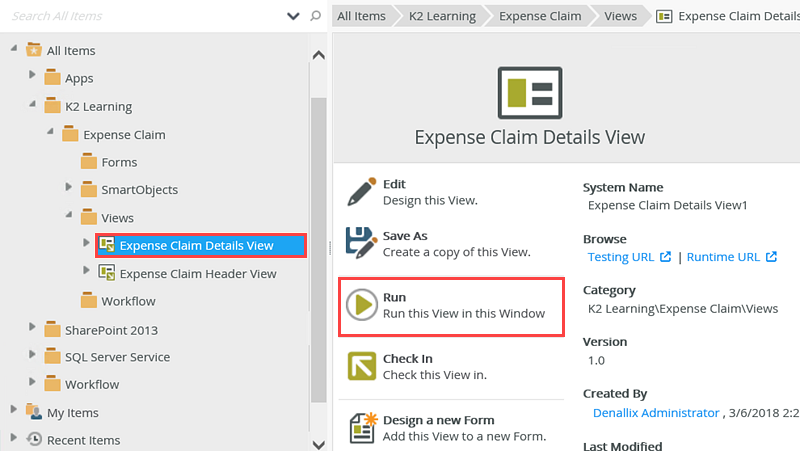Click the Denallix Administrator link
800x451 pixels.
tap(653, 413)
